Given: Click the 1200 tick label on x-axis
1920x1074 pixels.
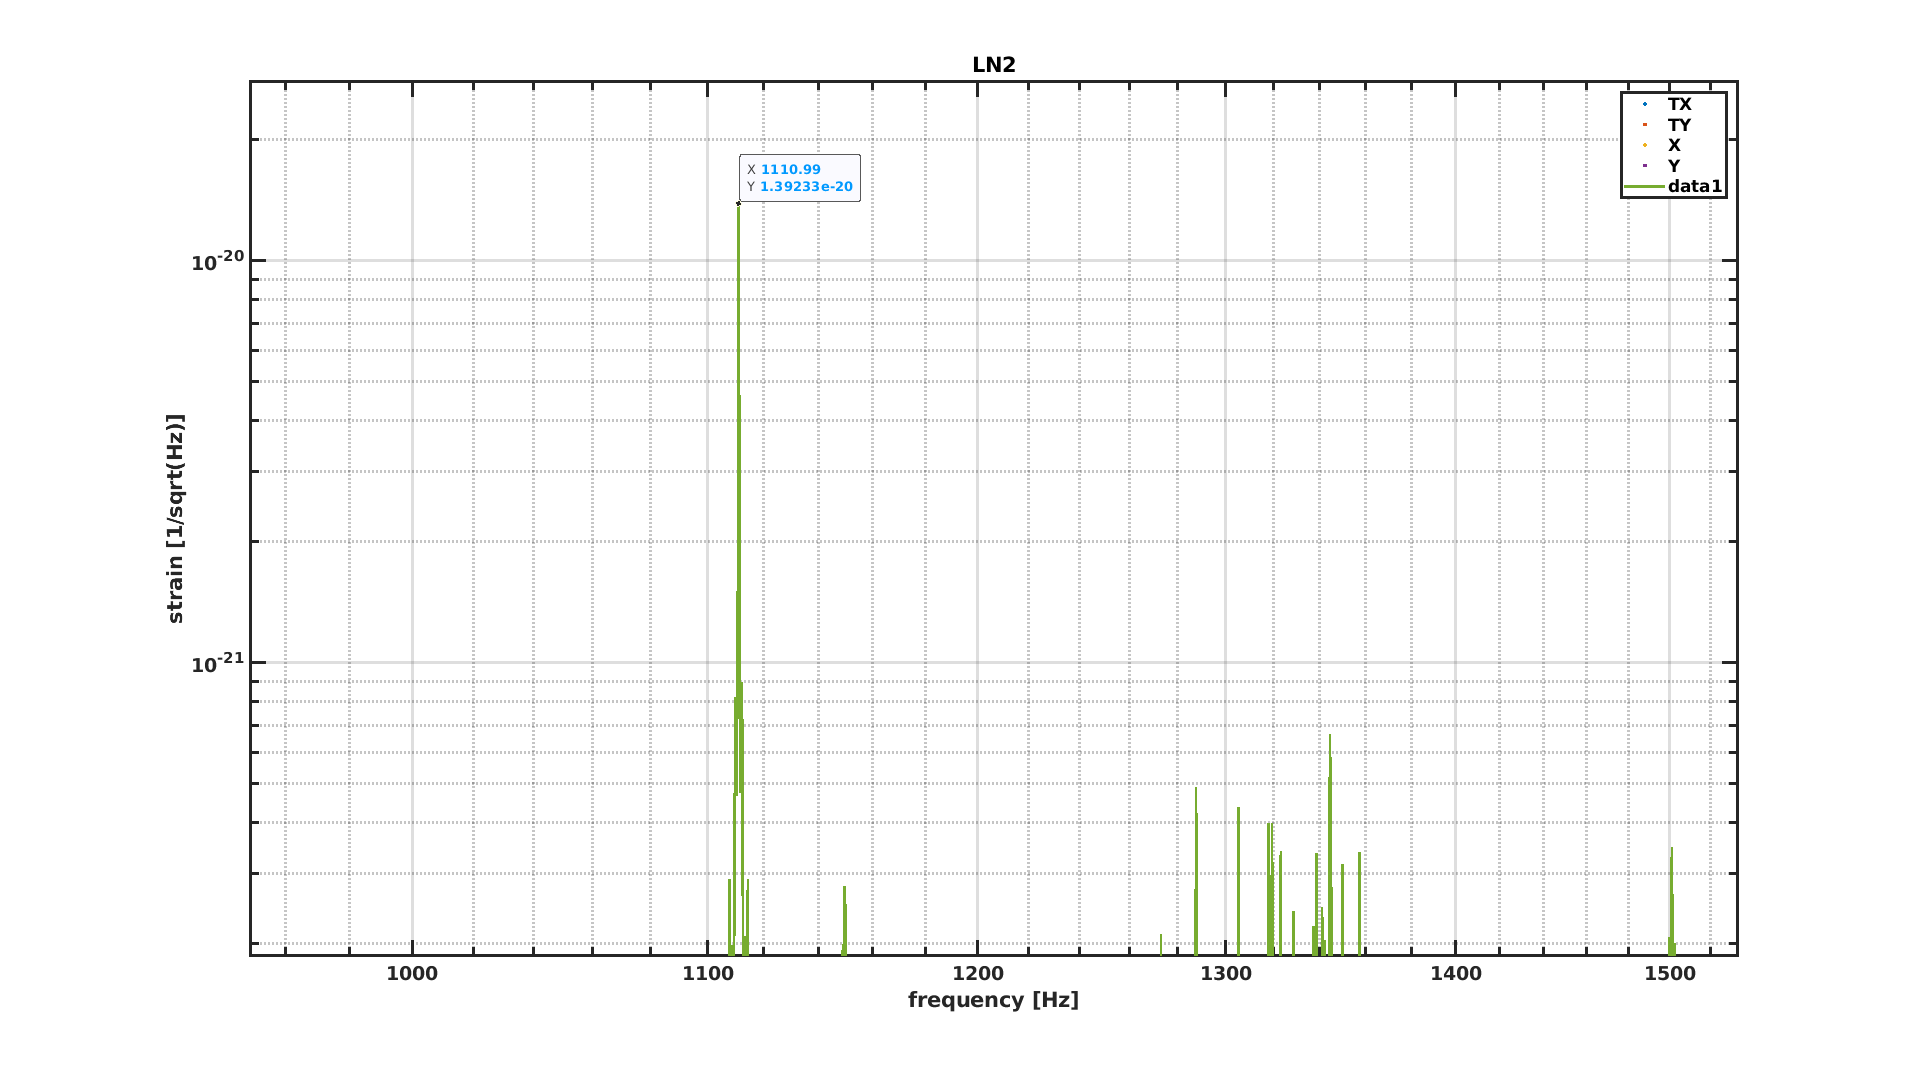Looking at the screenshot, I should (978, 974).
